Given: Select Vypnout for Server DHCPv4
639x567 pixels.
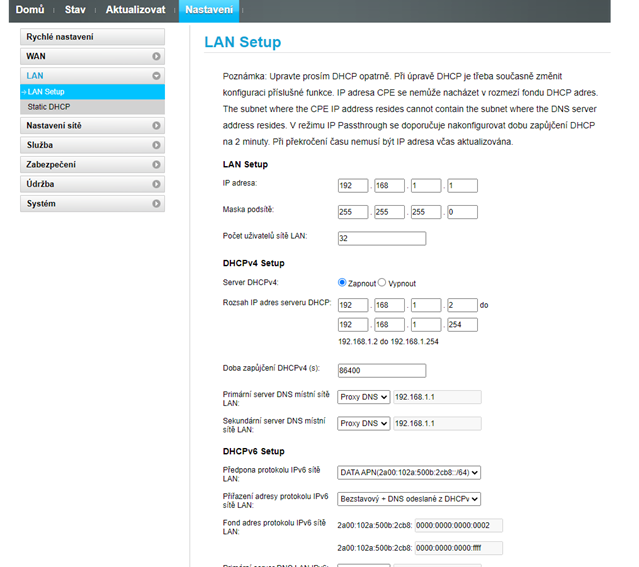Looking at the screenshot, I should point(381,283).
